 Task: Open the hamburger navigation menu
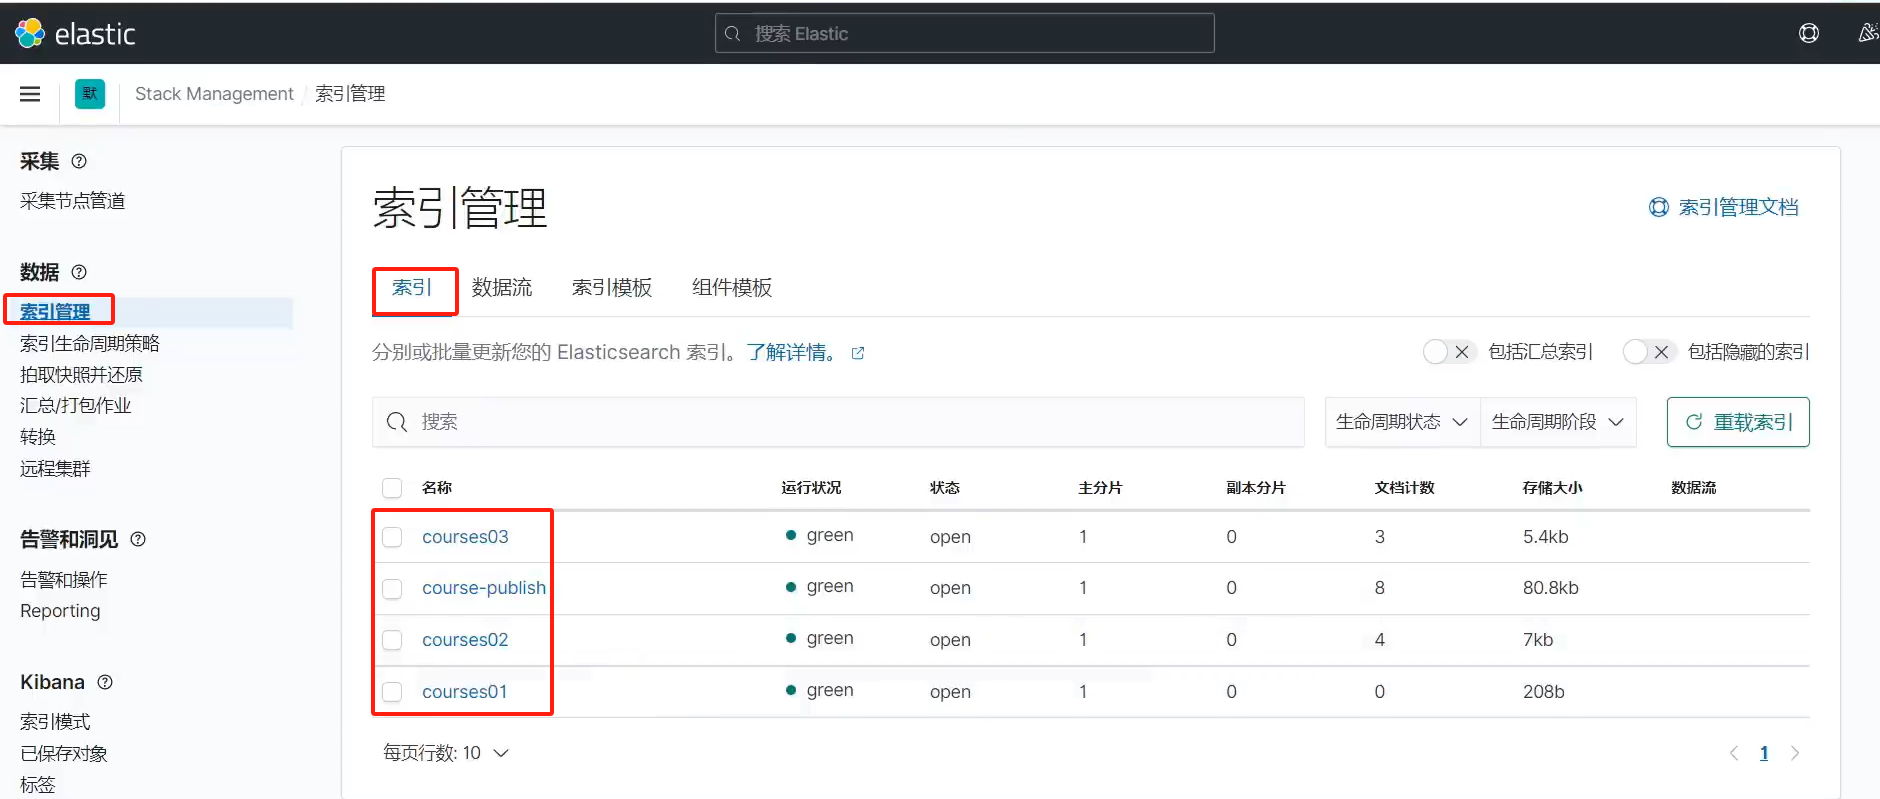pyautogui.click(x=30, y=94)
